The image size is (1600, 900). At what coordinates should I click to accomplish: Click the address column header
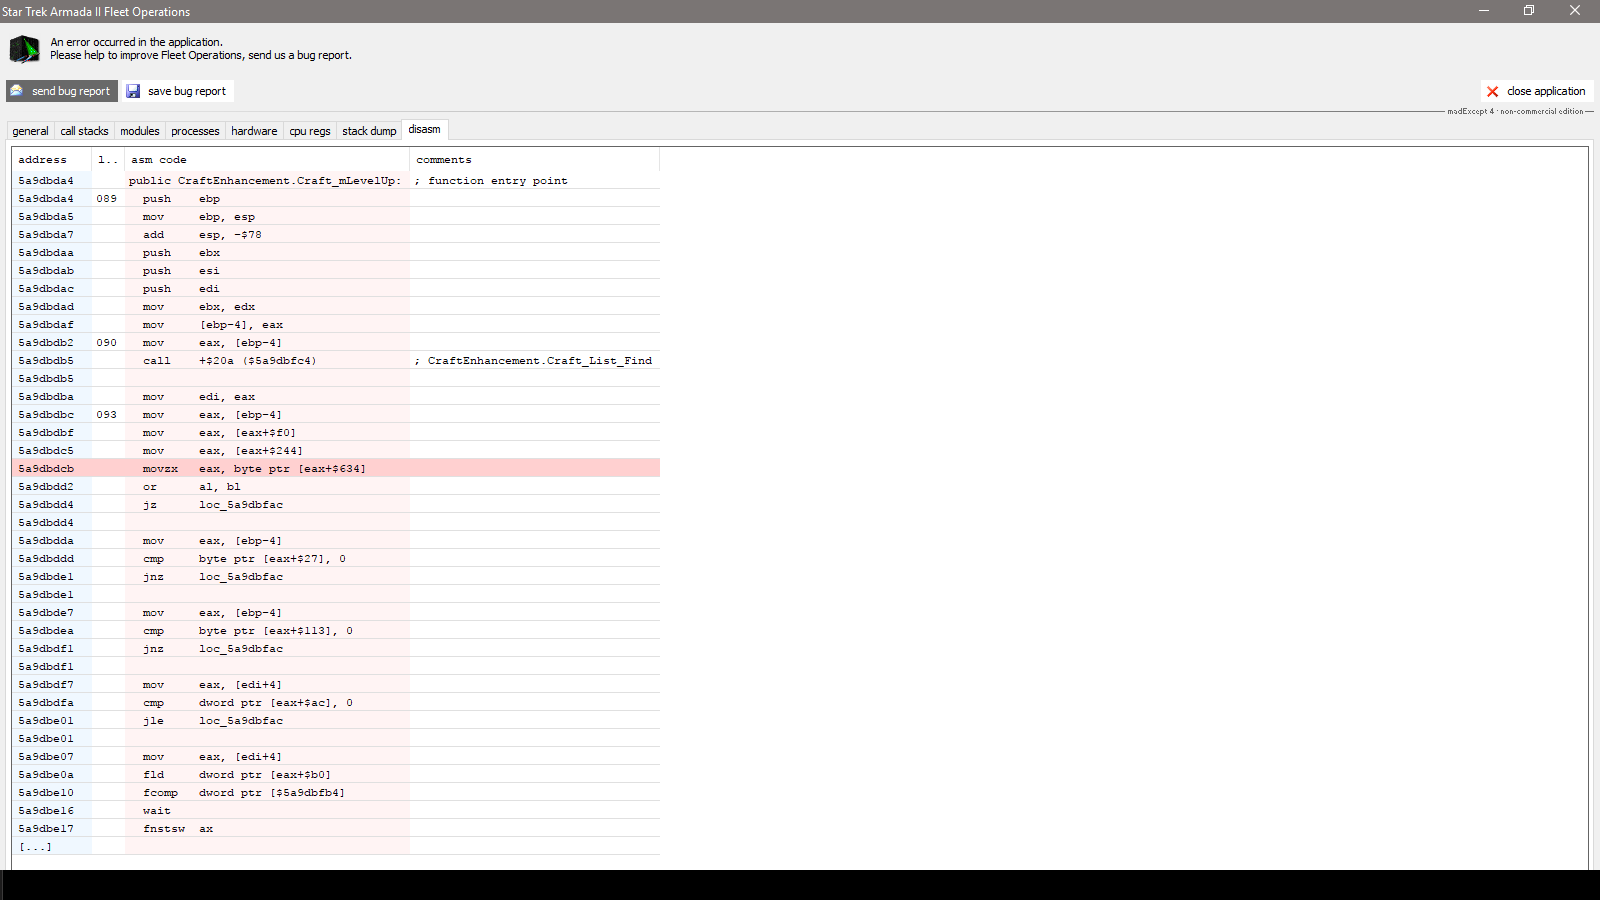point(51,160)
